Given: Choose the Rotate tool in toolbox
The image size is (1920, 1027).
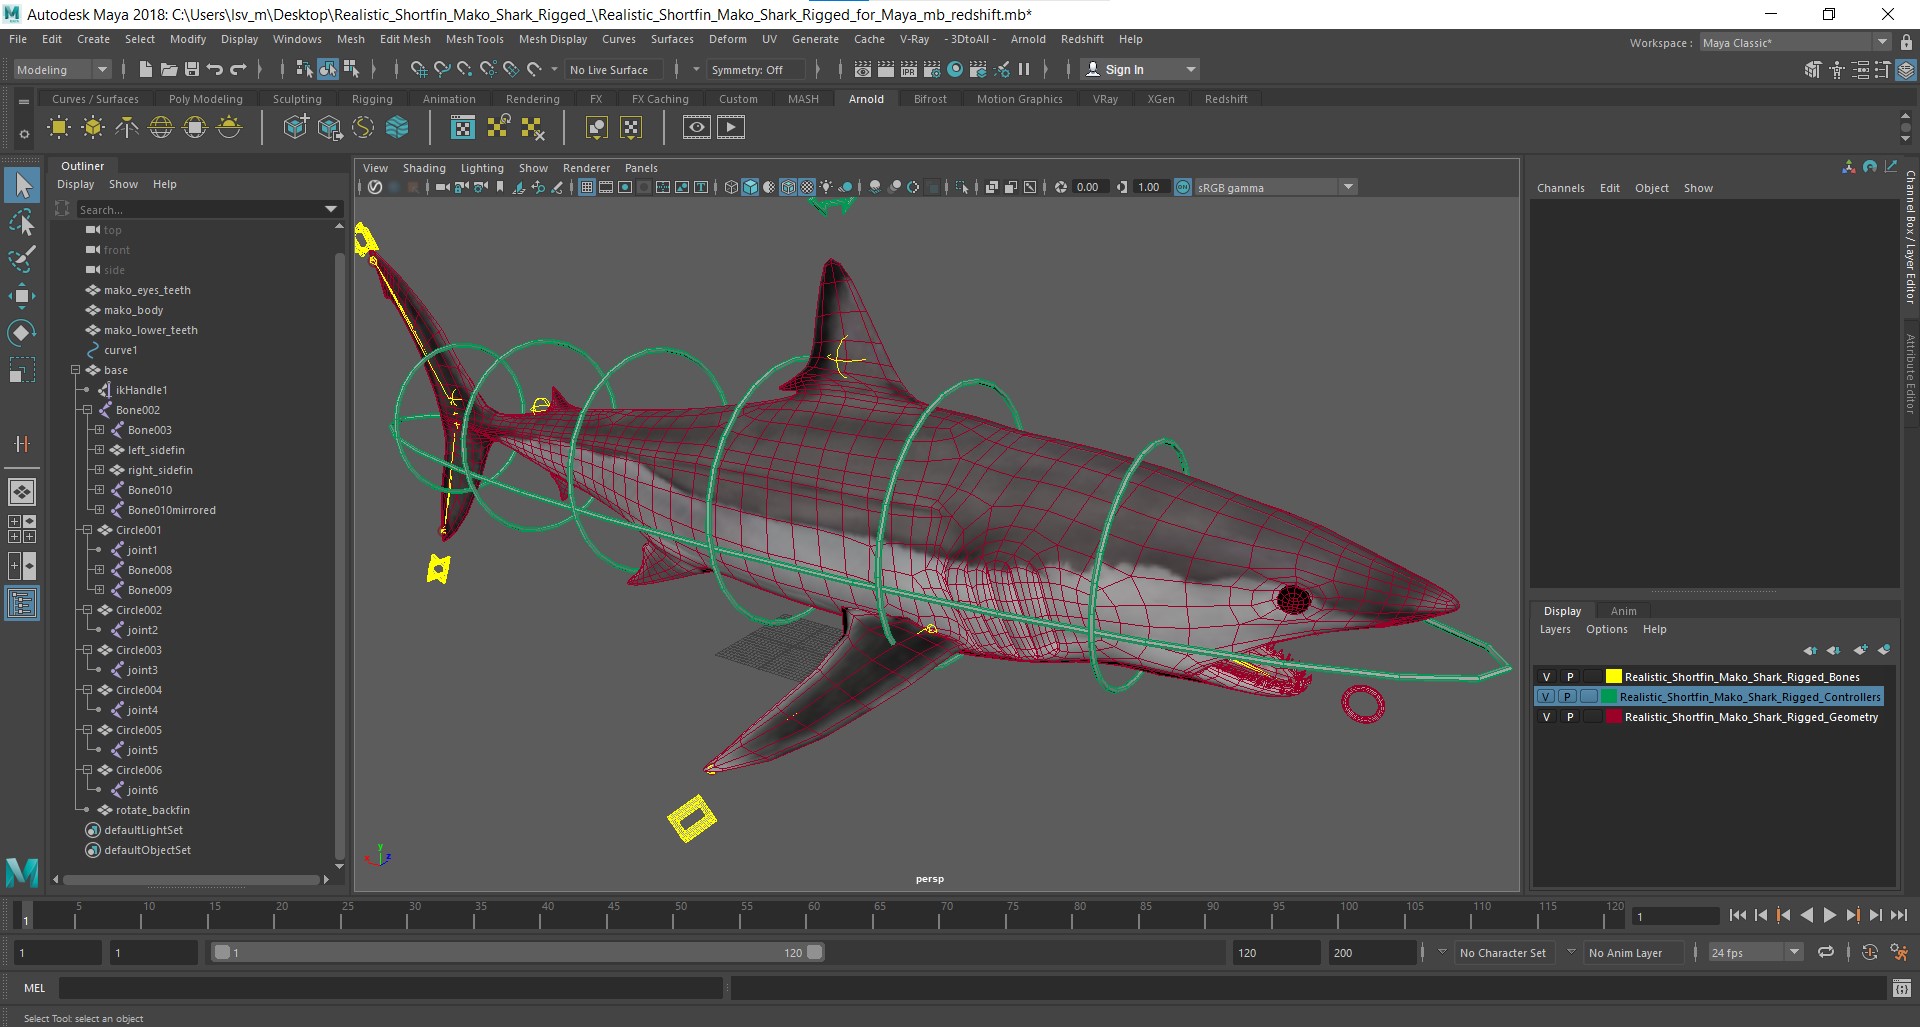Looking at the screenshot, I should [x=22, y=333].
